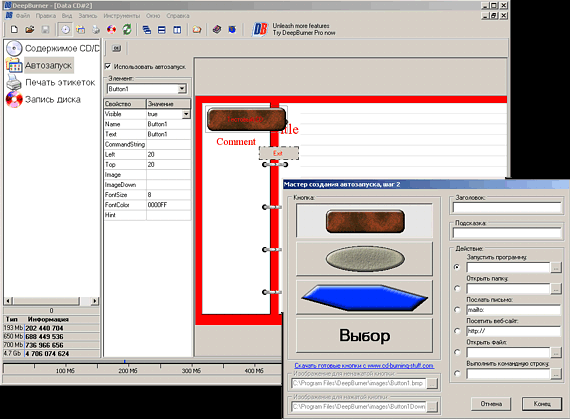
Task: Click the Подсказка input field
Action: pyautogui.click(x=507, y=233)
